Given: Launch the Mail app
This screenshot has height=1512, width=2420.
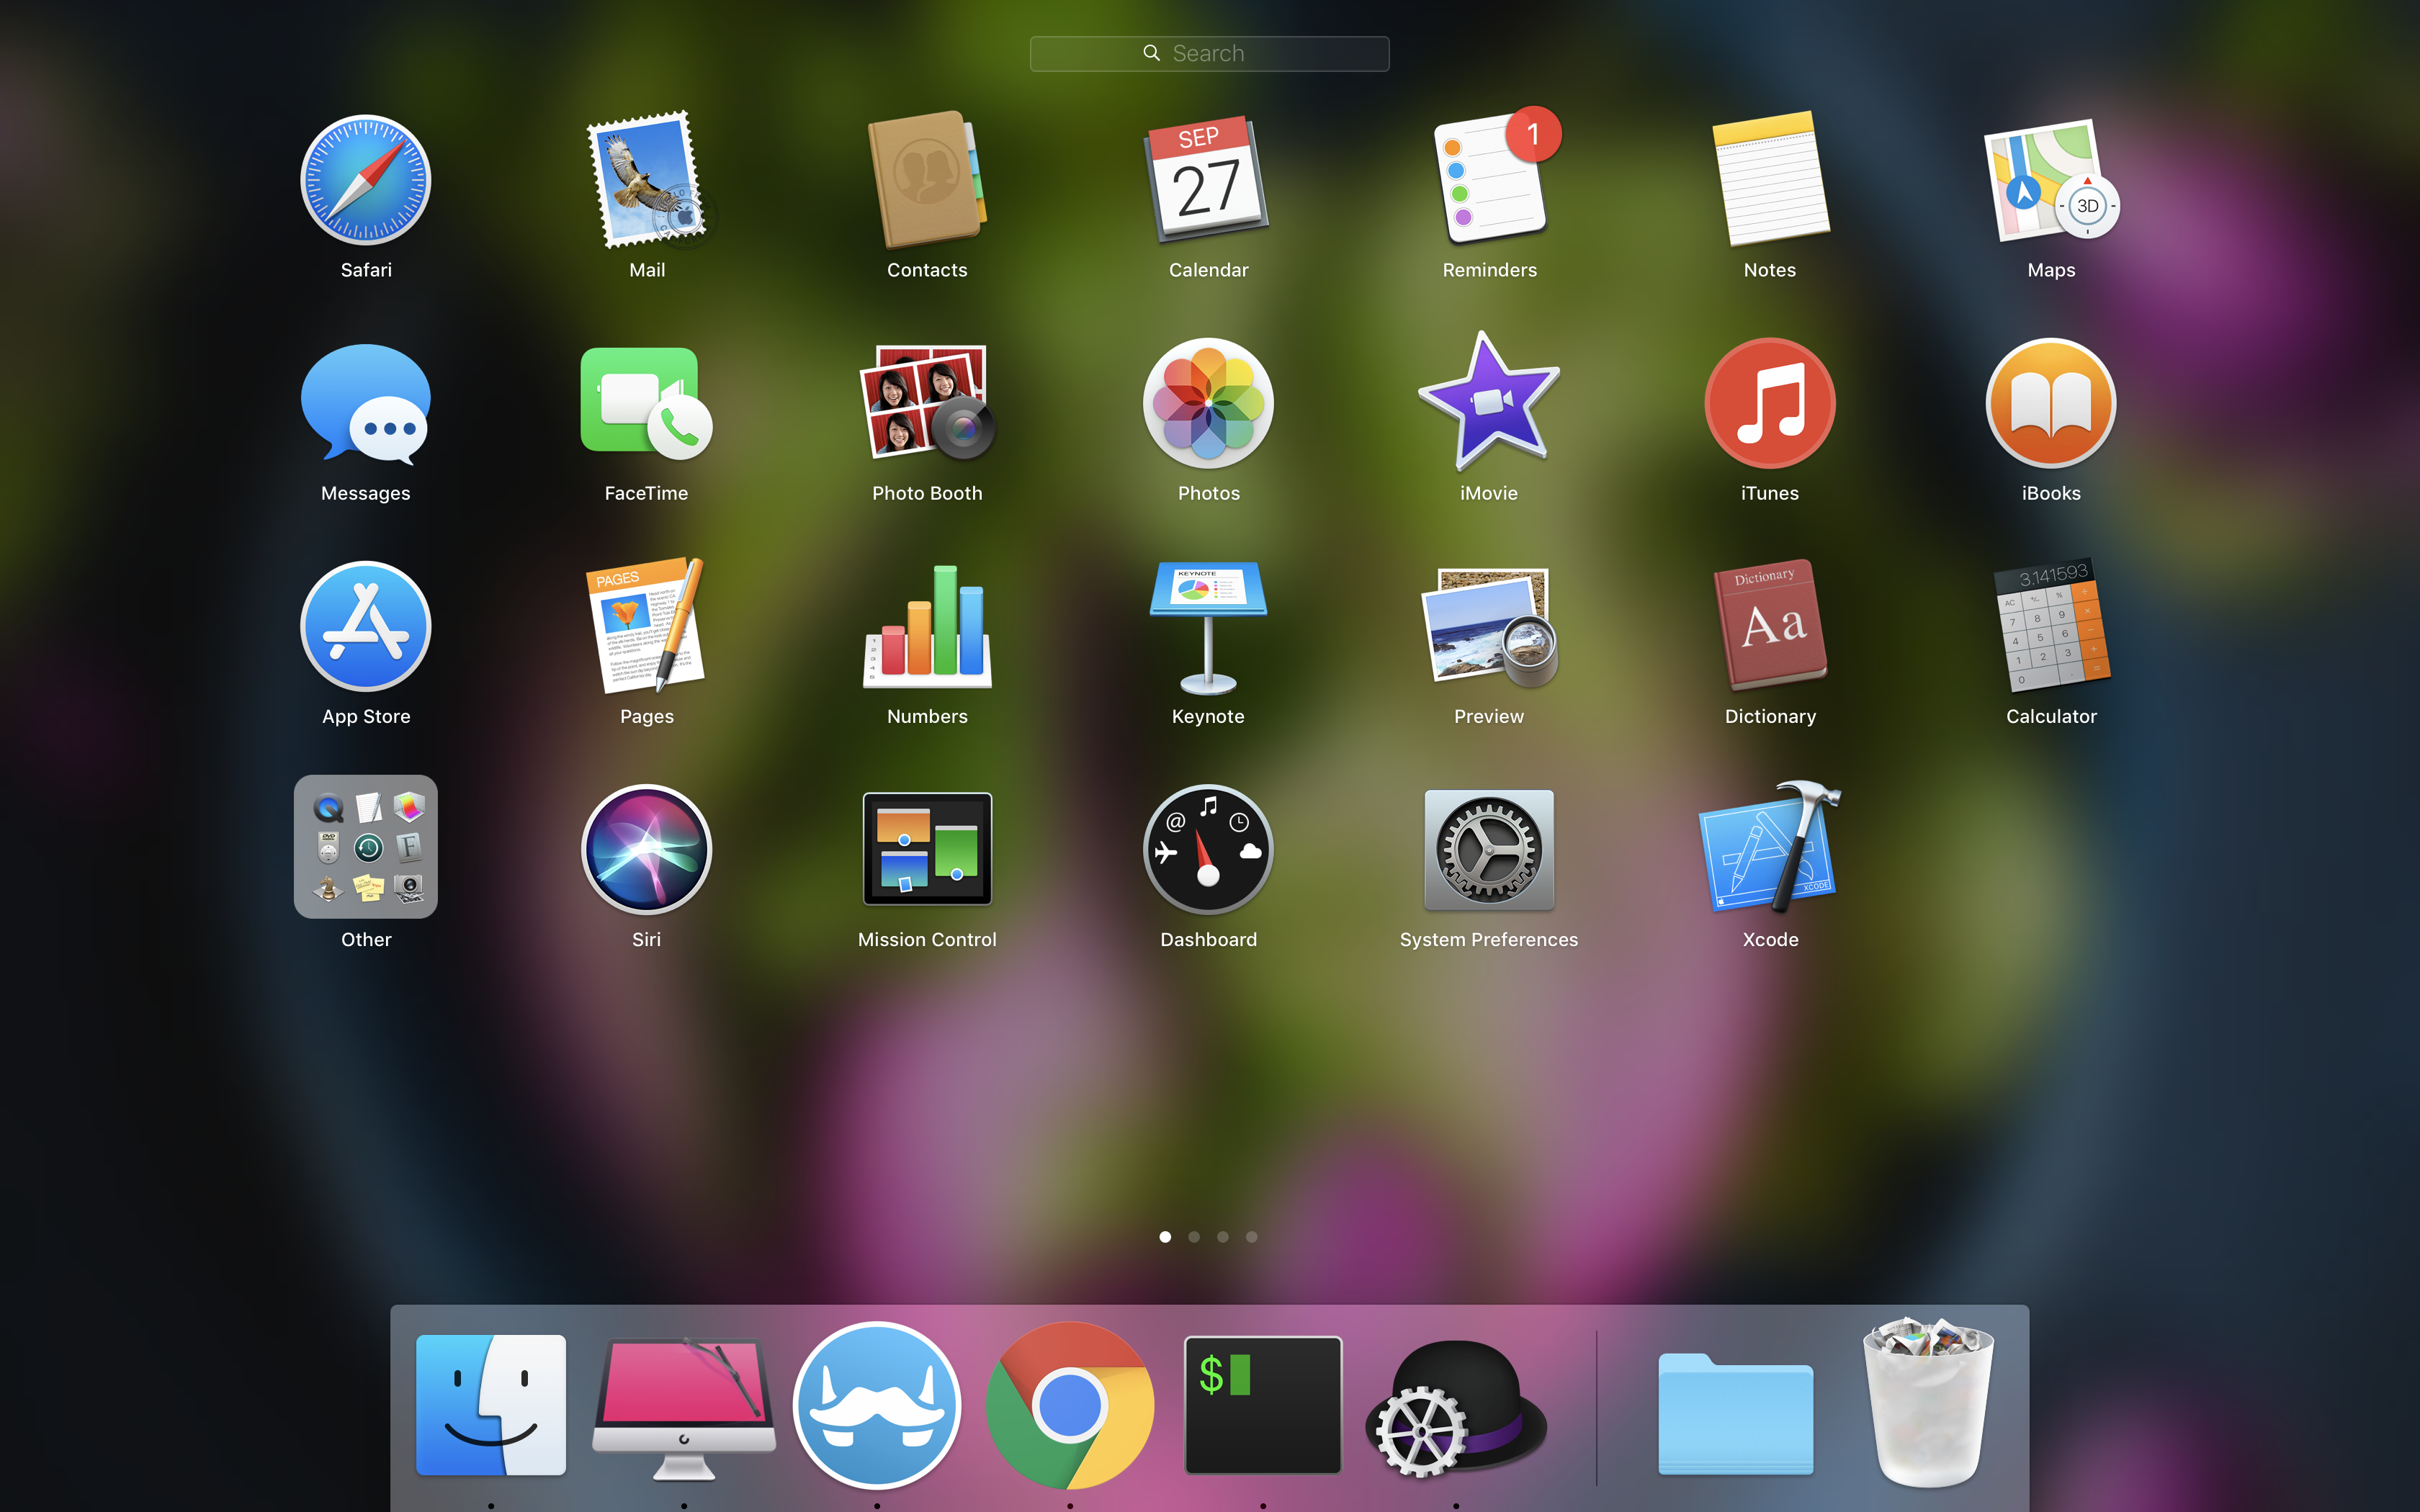Looking at the screenshot, I should 646,180.
